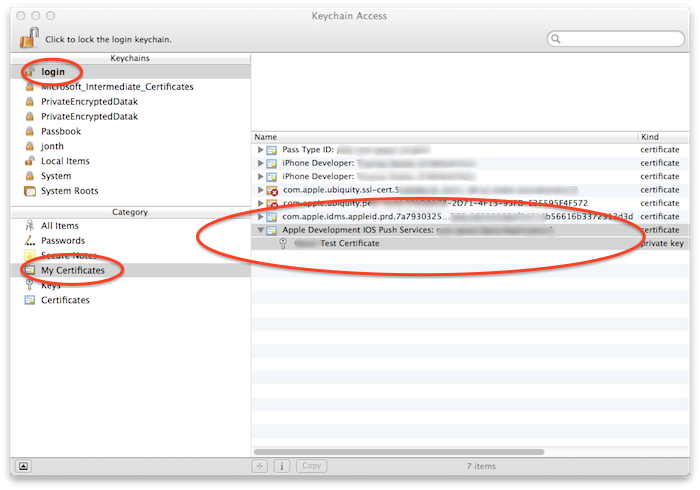Select the Certificates category icon
Image resolution: width=700 pixels, height=490 pixels.
pyautogui.click(x=29, y=300)
